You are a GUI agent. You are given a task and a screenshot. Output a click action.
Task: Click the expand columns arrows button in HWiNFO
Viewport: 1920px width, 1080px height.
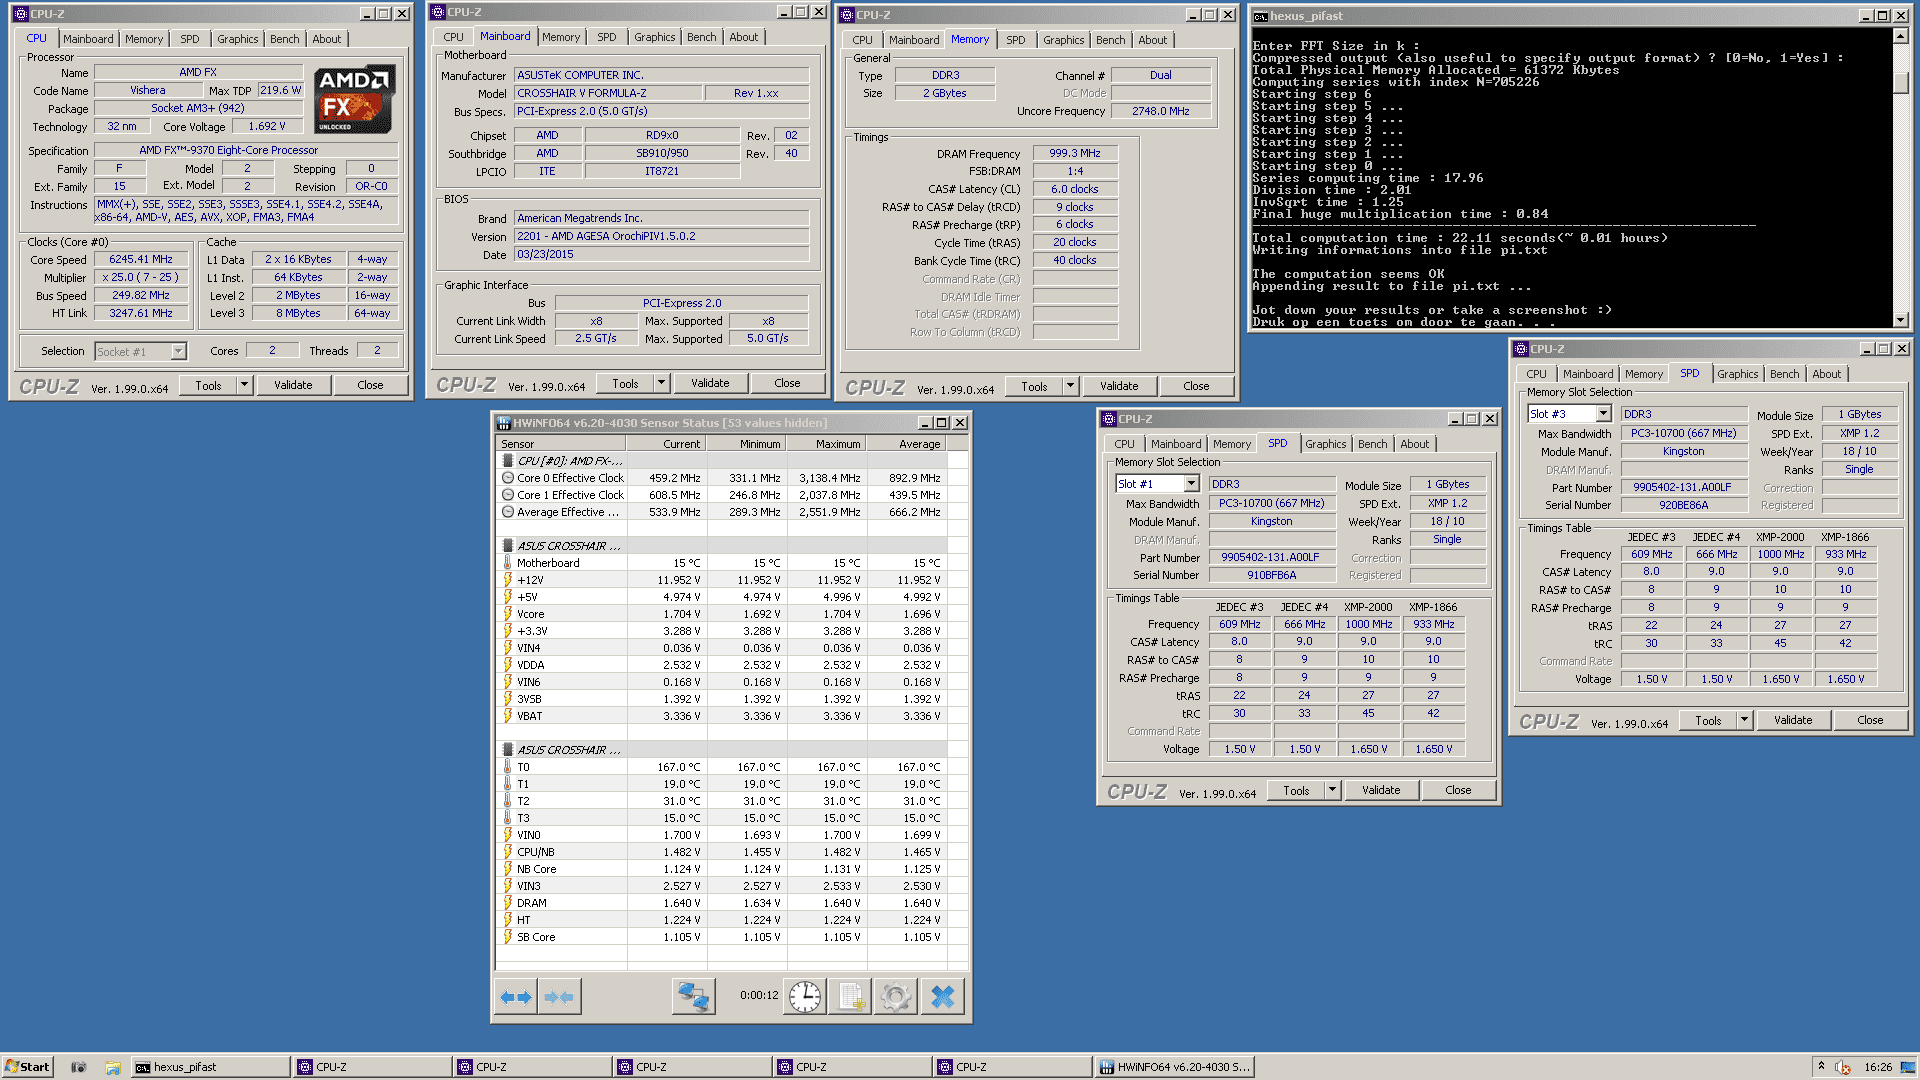point(516,996)
